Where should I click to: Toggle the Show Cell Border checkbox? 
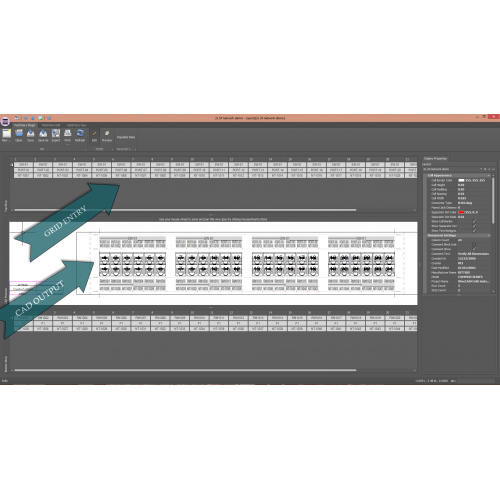(474, 221)
